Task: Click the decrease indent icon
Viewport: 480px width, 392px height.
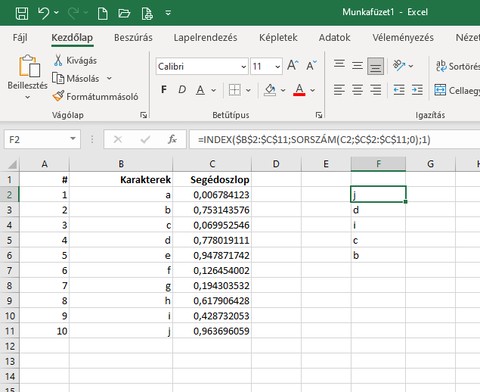Action: click(x=399, y=90)
